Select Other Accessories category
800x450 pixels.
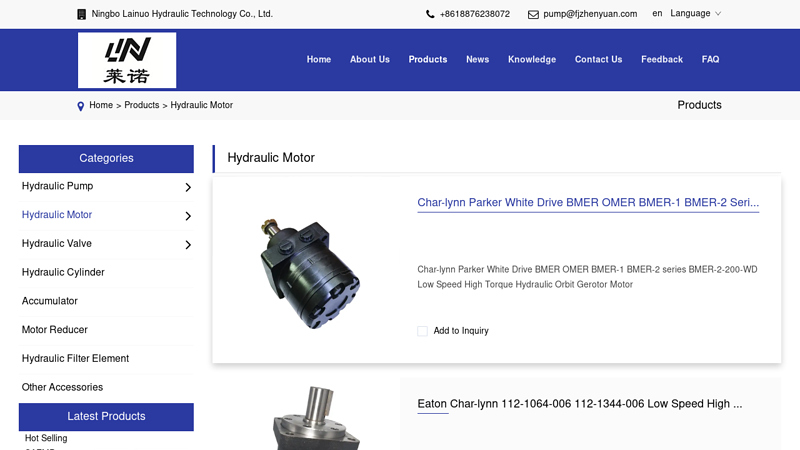coord(62,387)
